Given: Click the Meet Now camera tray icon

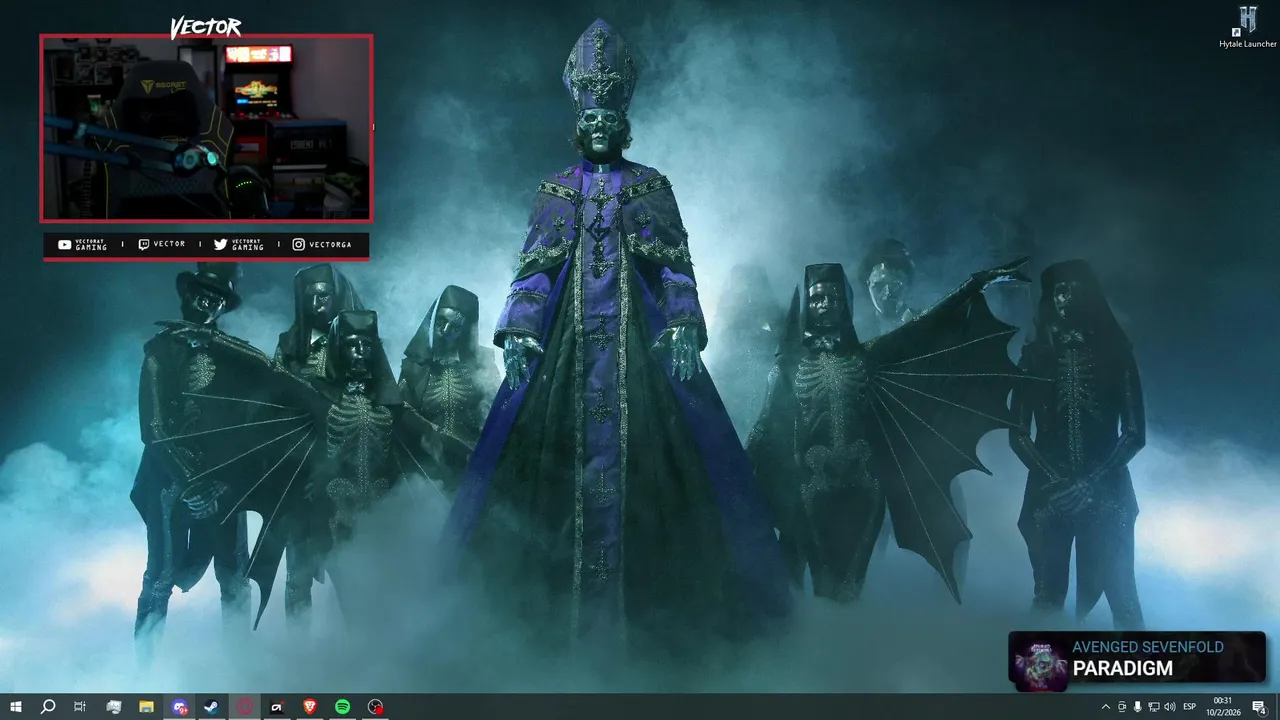Looking at the screenshot, I should click(x=1122, y=707).
